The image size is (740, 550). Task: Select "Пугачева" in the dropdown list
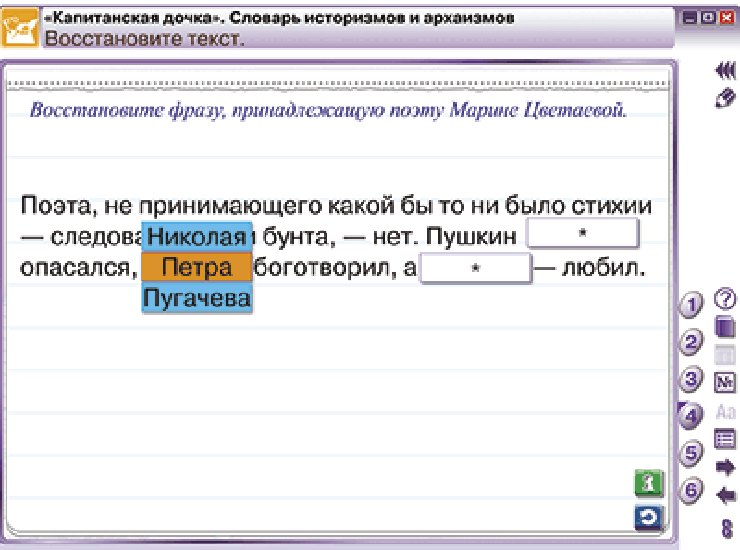point(197,298)
